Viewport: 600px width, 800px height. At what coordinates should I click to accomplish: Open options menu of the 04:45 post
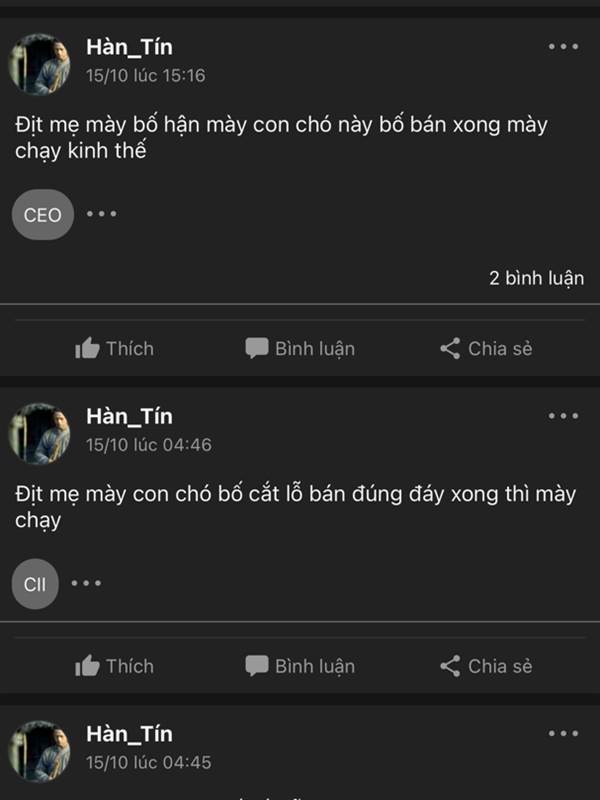point(563,734)
